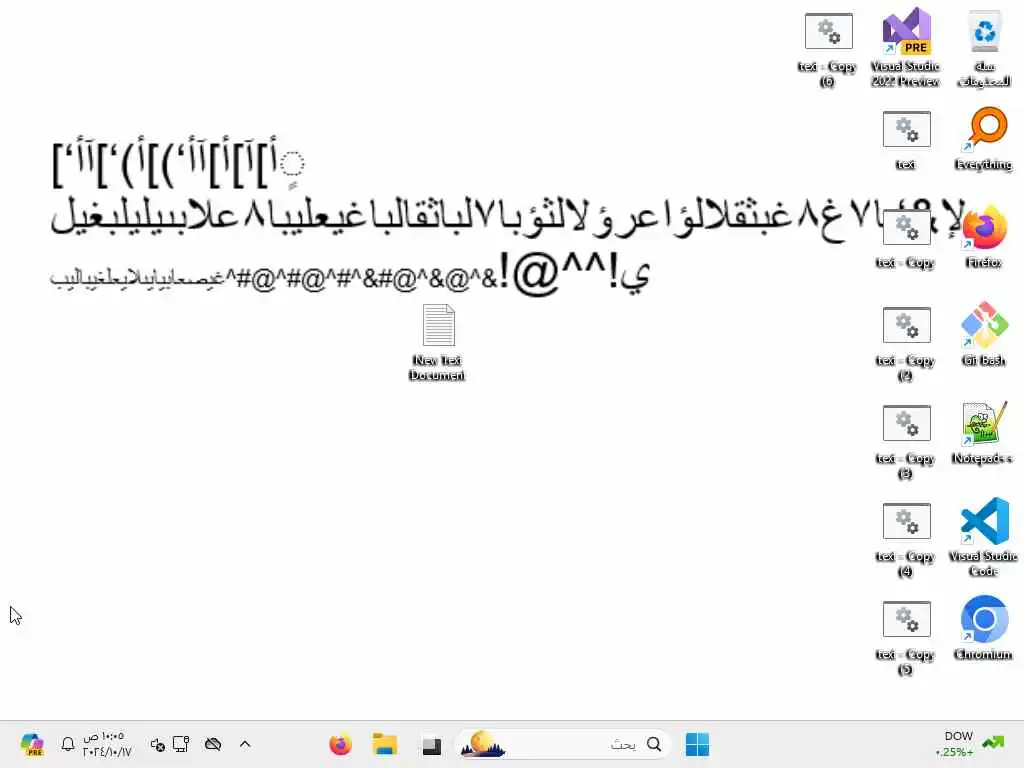Click the search highlight image in search box

(x=483, y=744)
